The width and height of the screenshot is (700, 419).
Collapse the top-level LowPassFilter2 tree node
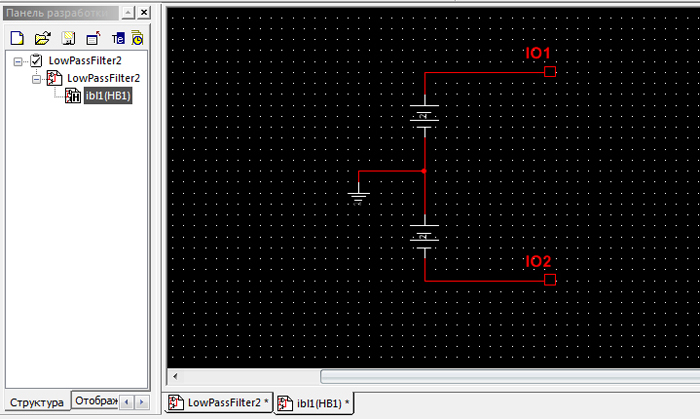click(18, 62)
